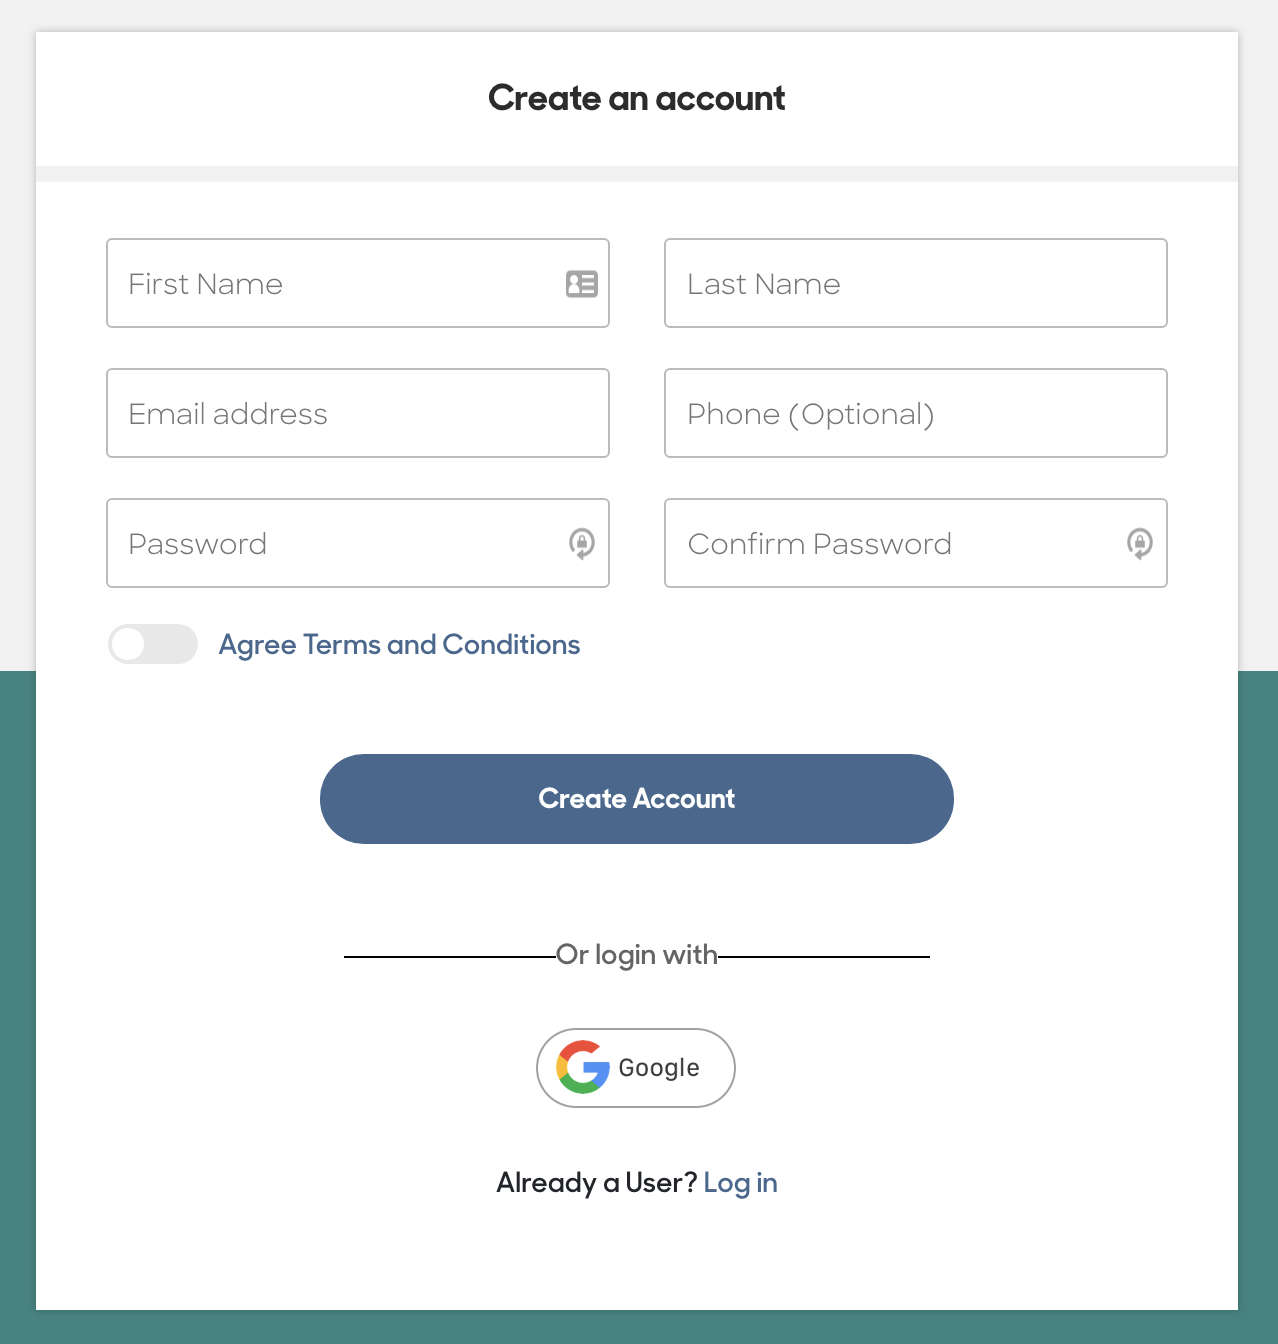Open the Log in link

[741, 1182]
